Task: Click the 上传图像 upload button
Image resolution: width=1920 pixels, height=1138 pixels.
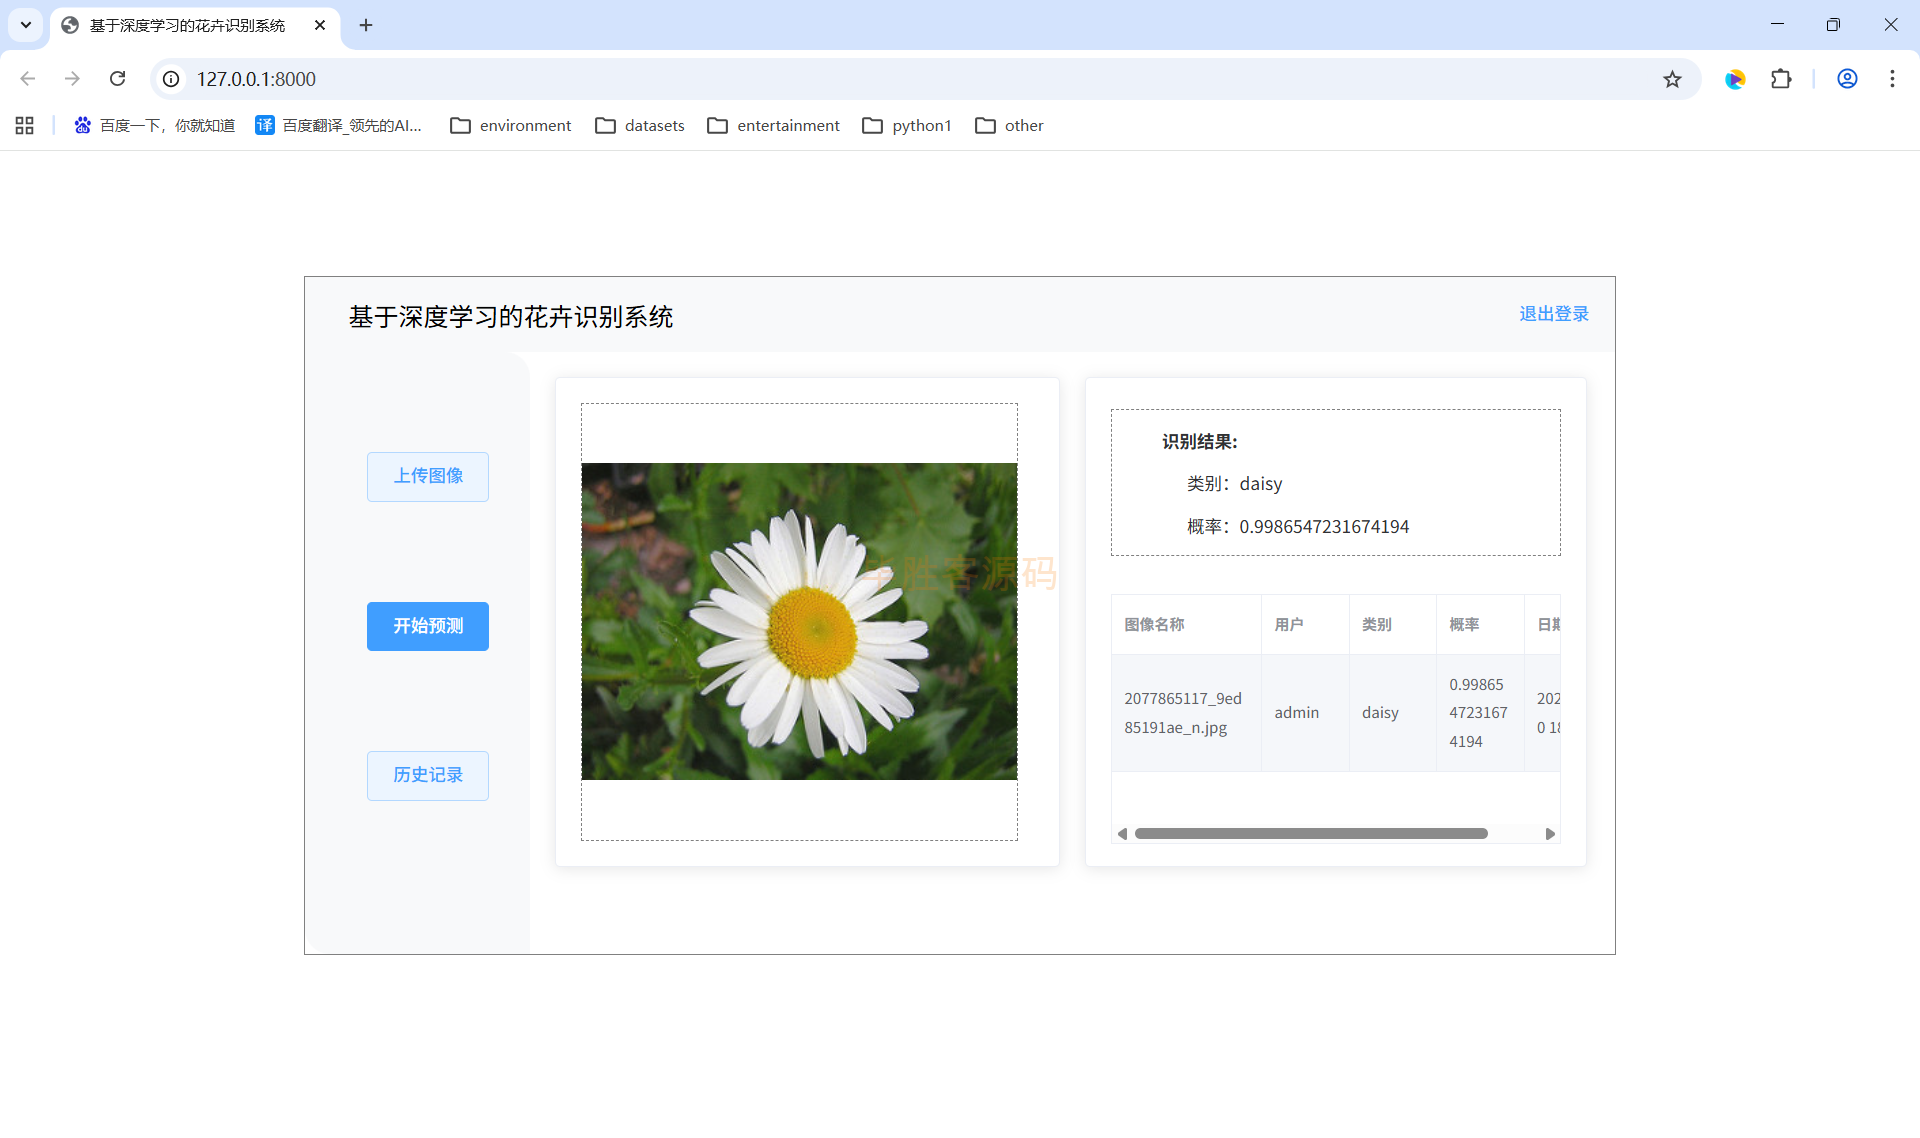Action: pyautogui.click(x=428, y=476)
